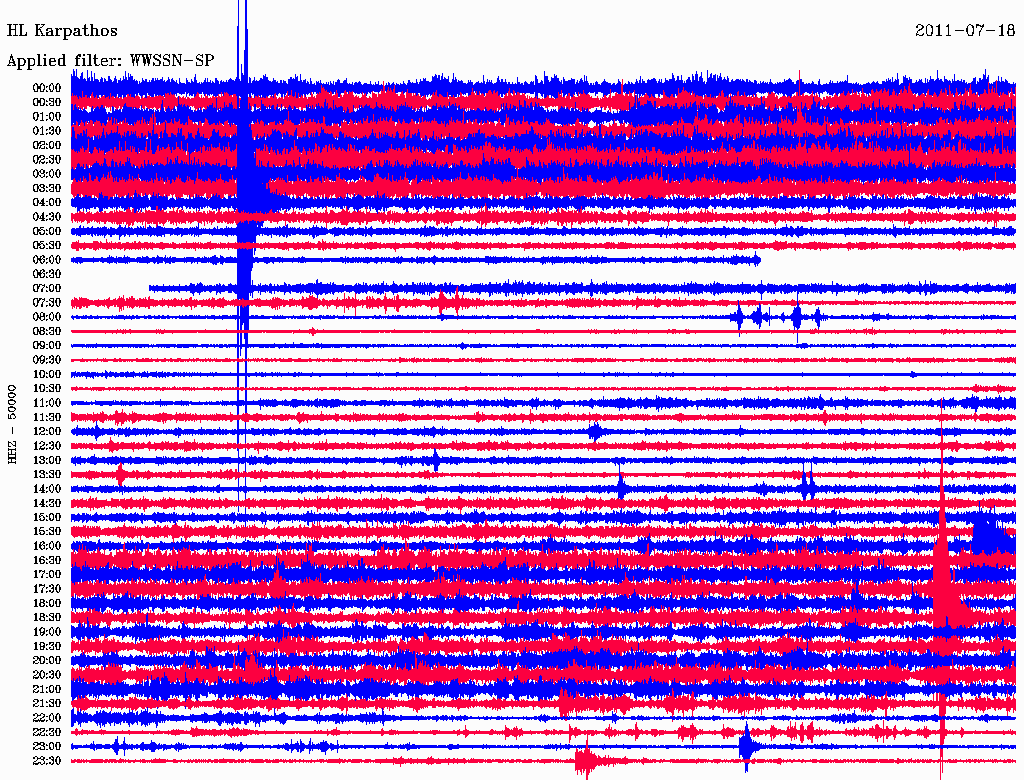The width and height of the screenshot is (1024, 780).
Task: Select the 18:00 time label
Action: pyautogui.click(x=47, y=603)
